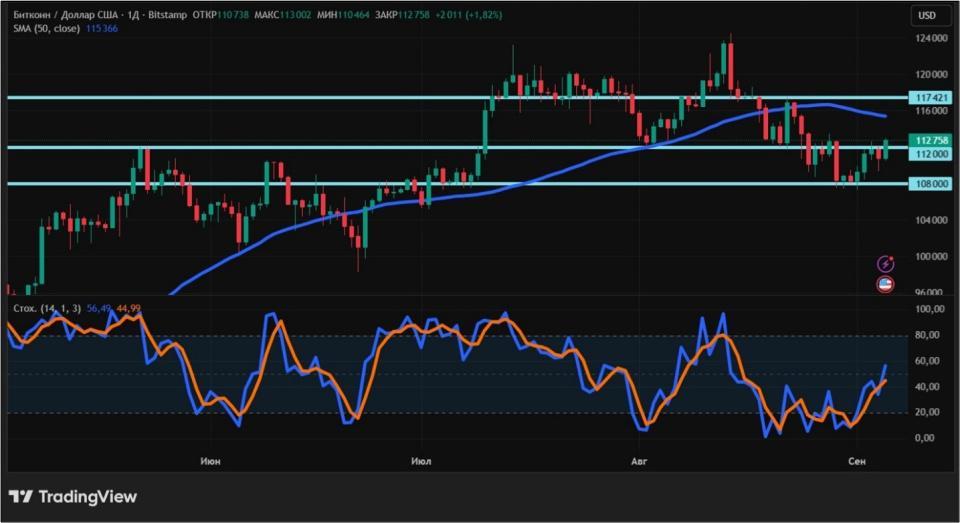
Task: Click the purple lightning bolt event icon
Action: coord(885,264)
